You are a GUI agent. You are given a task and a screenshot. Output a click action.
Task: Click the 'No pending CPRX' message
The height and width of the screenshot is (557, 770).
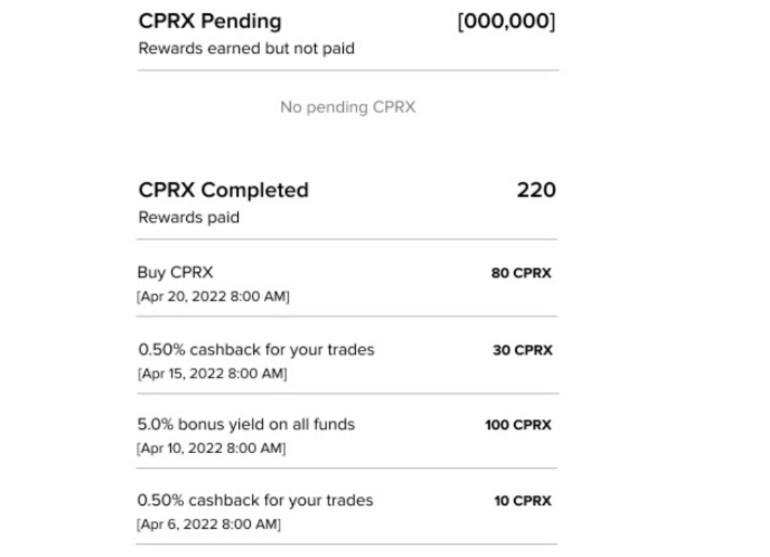(x=348, y=107)
